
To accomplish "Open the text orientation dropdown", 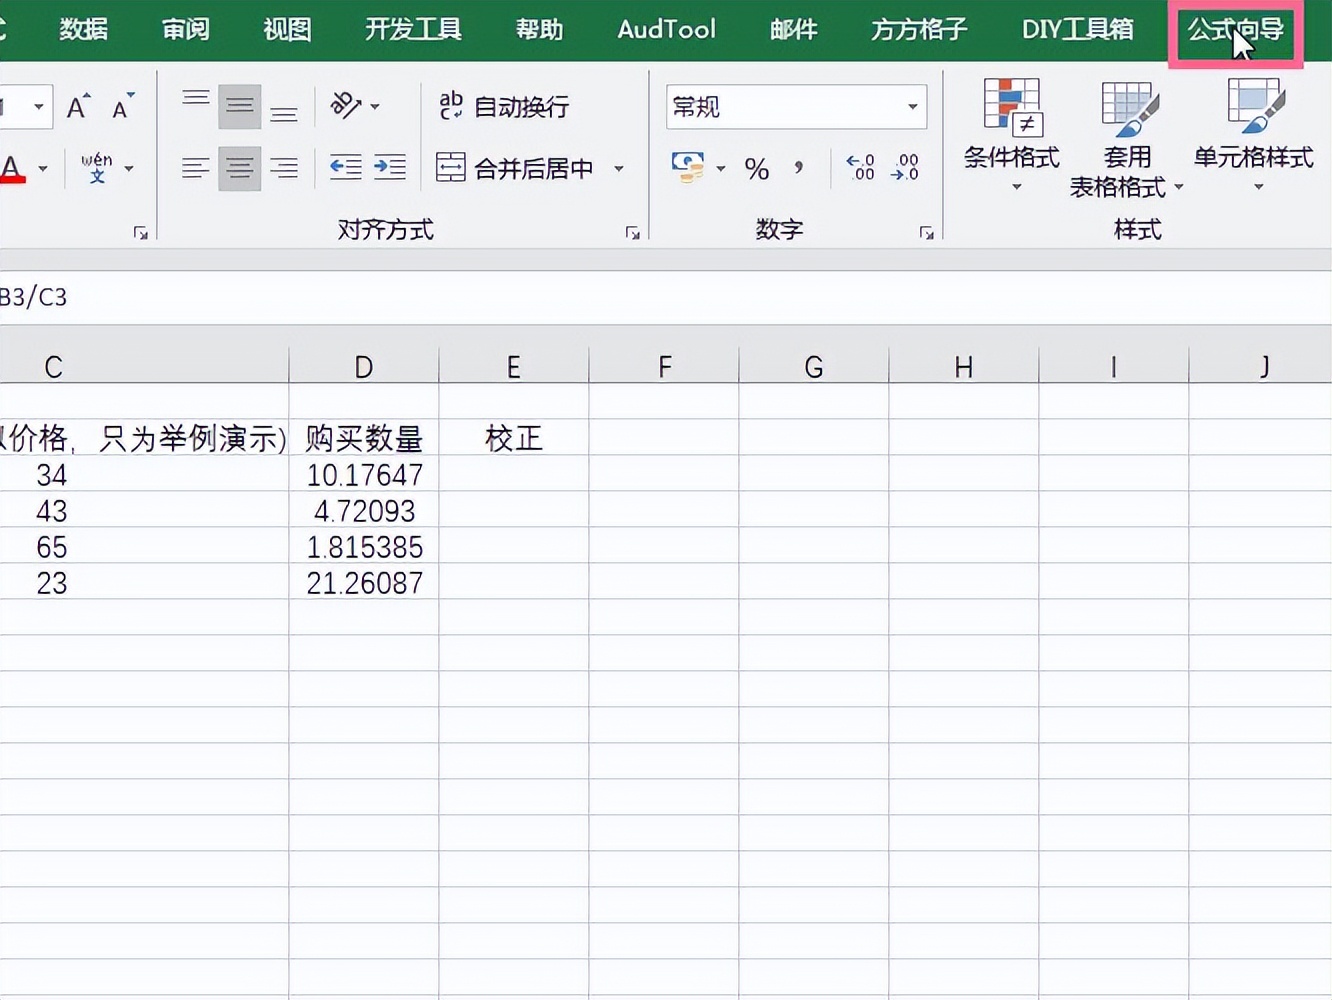I will (x=374, y=105).
